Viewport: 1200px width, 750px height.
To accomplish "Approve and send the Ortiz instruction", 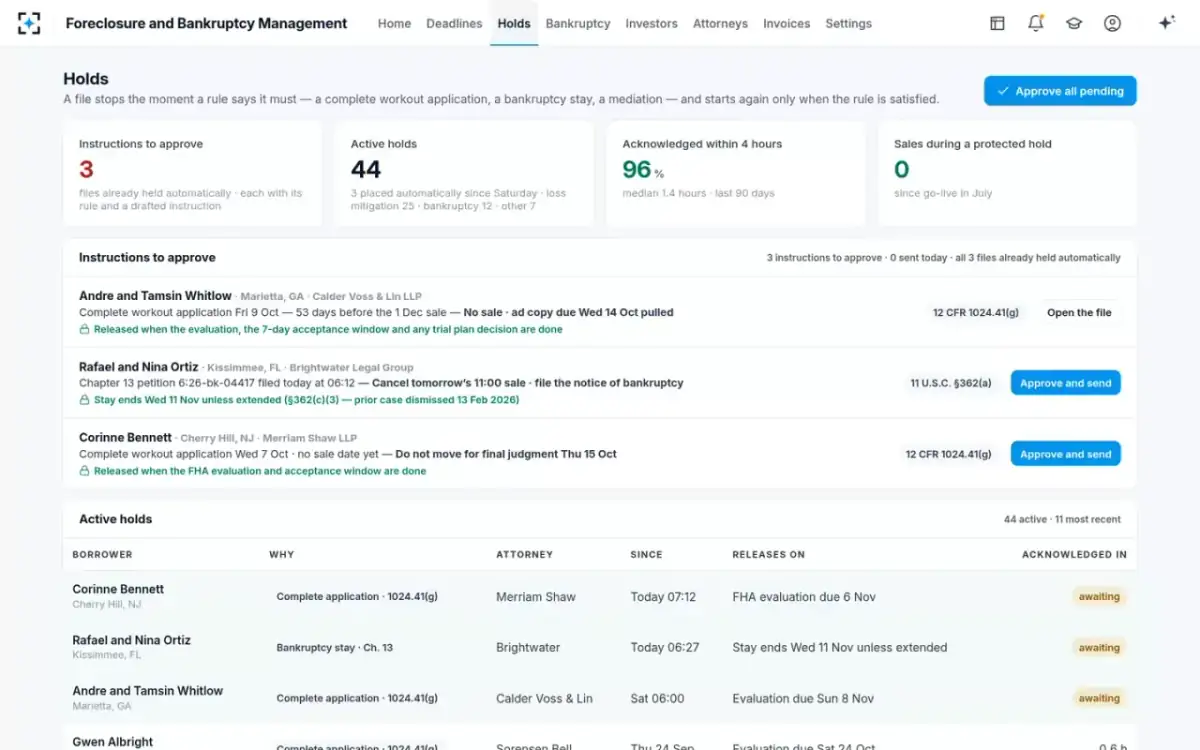I will click(1065, 383).
